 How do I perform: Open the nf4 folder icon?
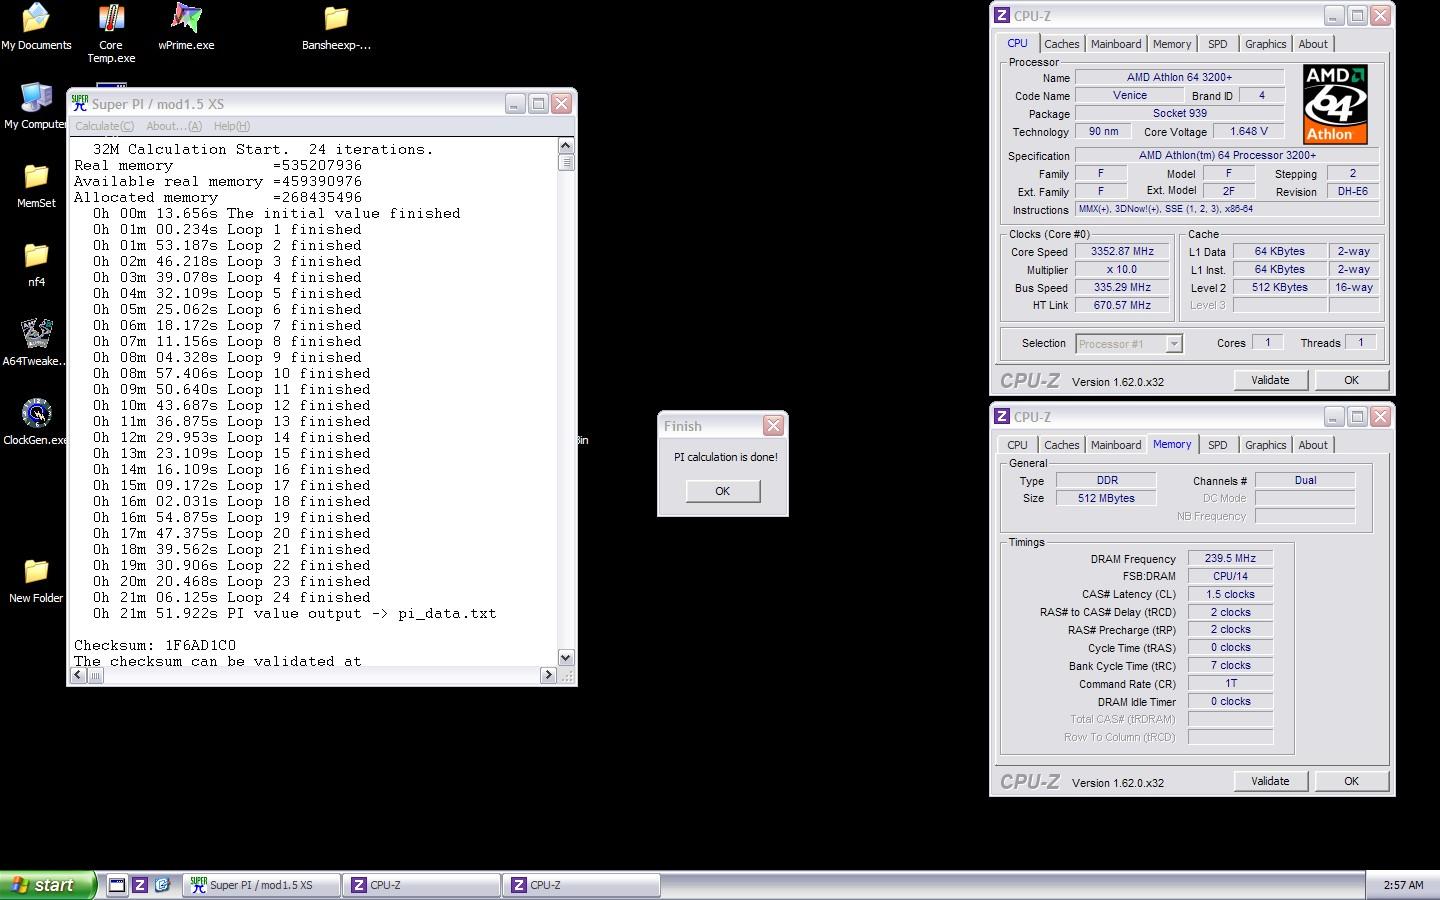coord(36,264)
